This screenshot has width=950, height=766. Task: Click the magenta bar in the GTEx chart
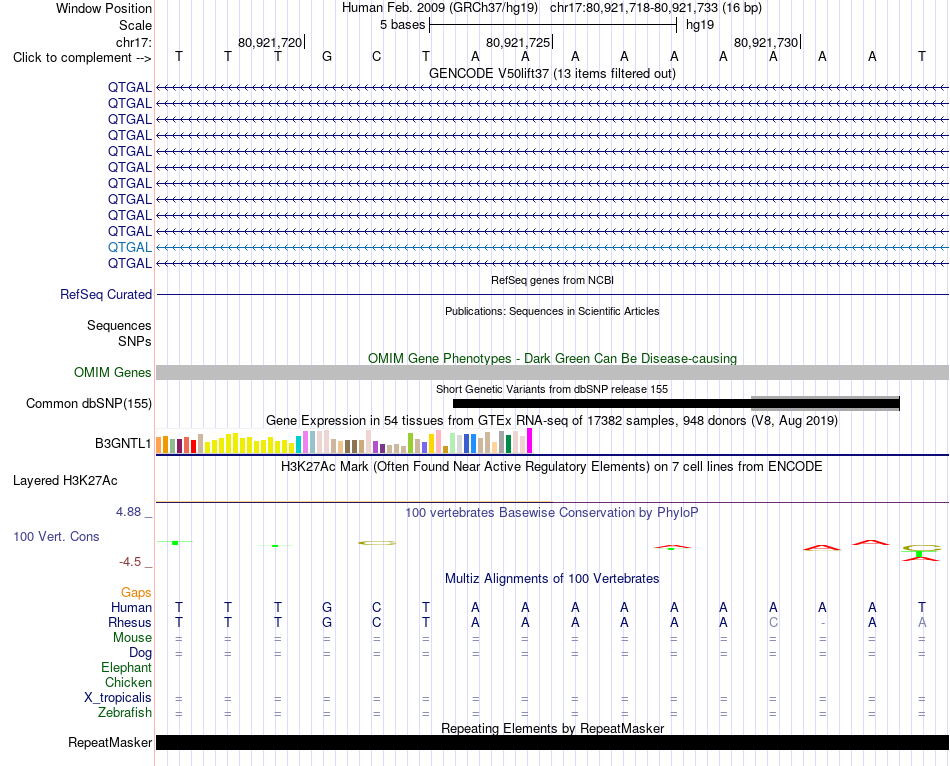coord(530,441)
